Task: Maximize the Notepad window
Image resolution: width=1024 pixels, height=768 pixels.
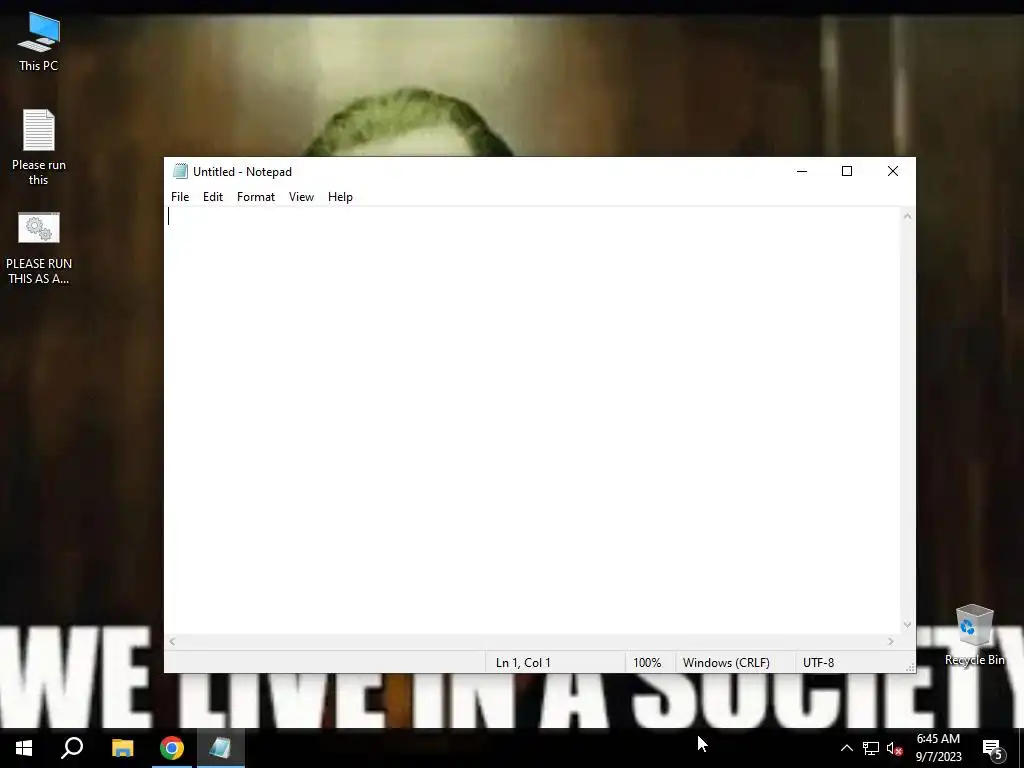Action: tap(847, 171)
